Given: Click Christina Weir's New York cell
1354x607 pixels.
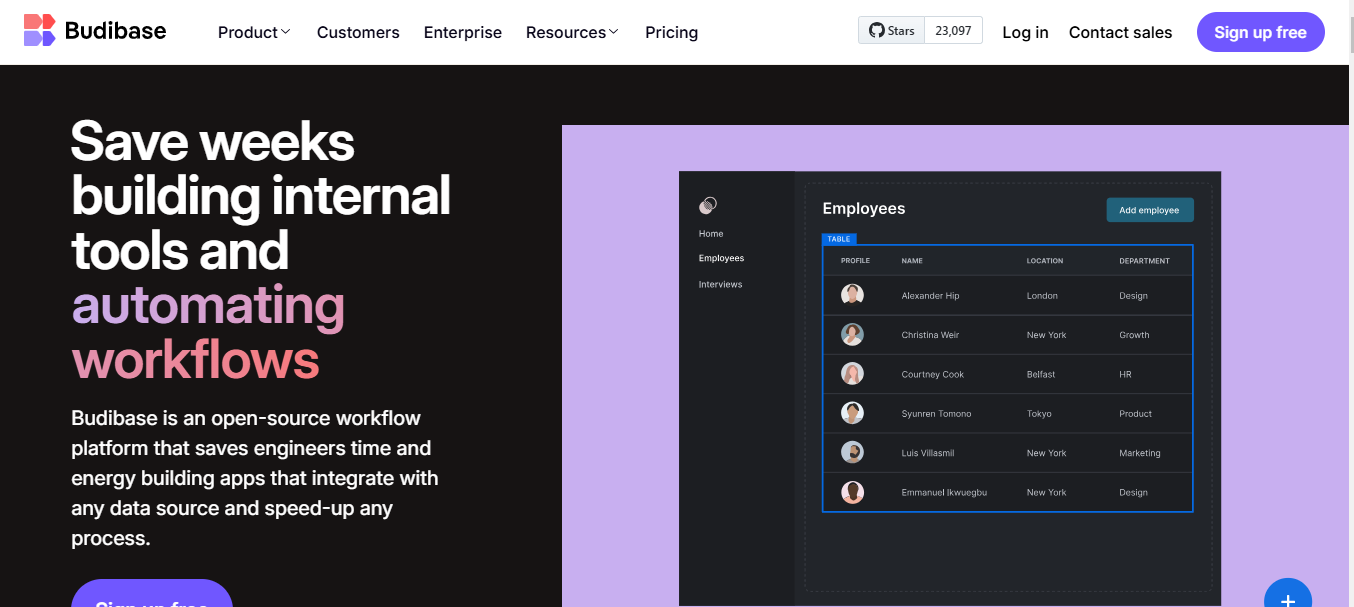Looking at the screenshot, I should coord(1046,335).
